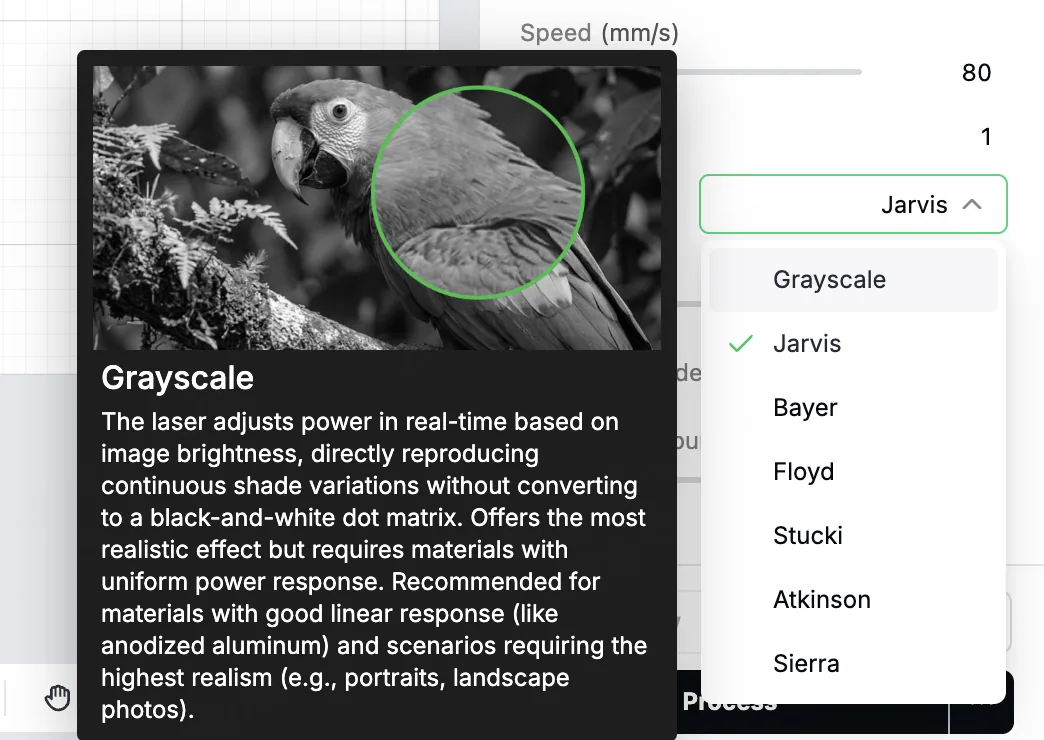This screenshot has width=1044, height=740.
Task: Click the chevron arrow in Jarvis dropdown
Action: (x=972, y=204)
